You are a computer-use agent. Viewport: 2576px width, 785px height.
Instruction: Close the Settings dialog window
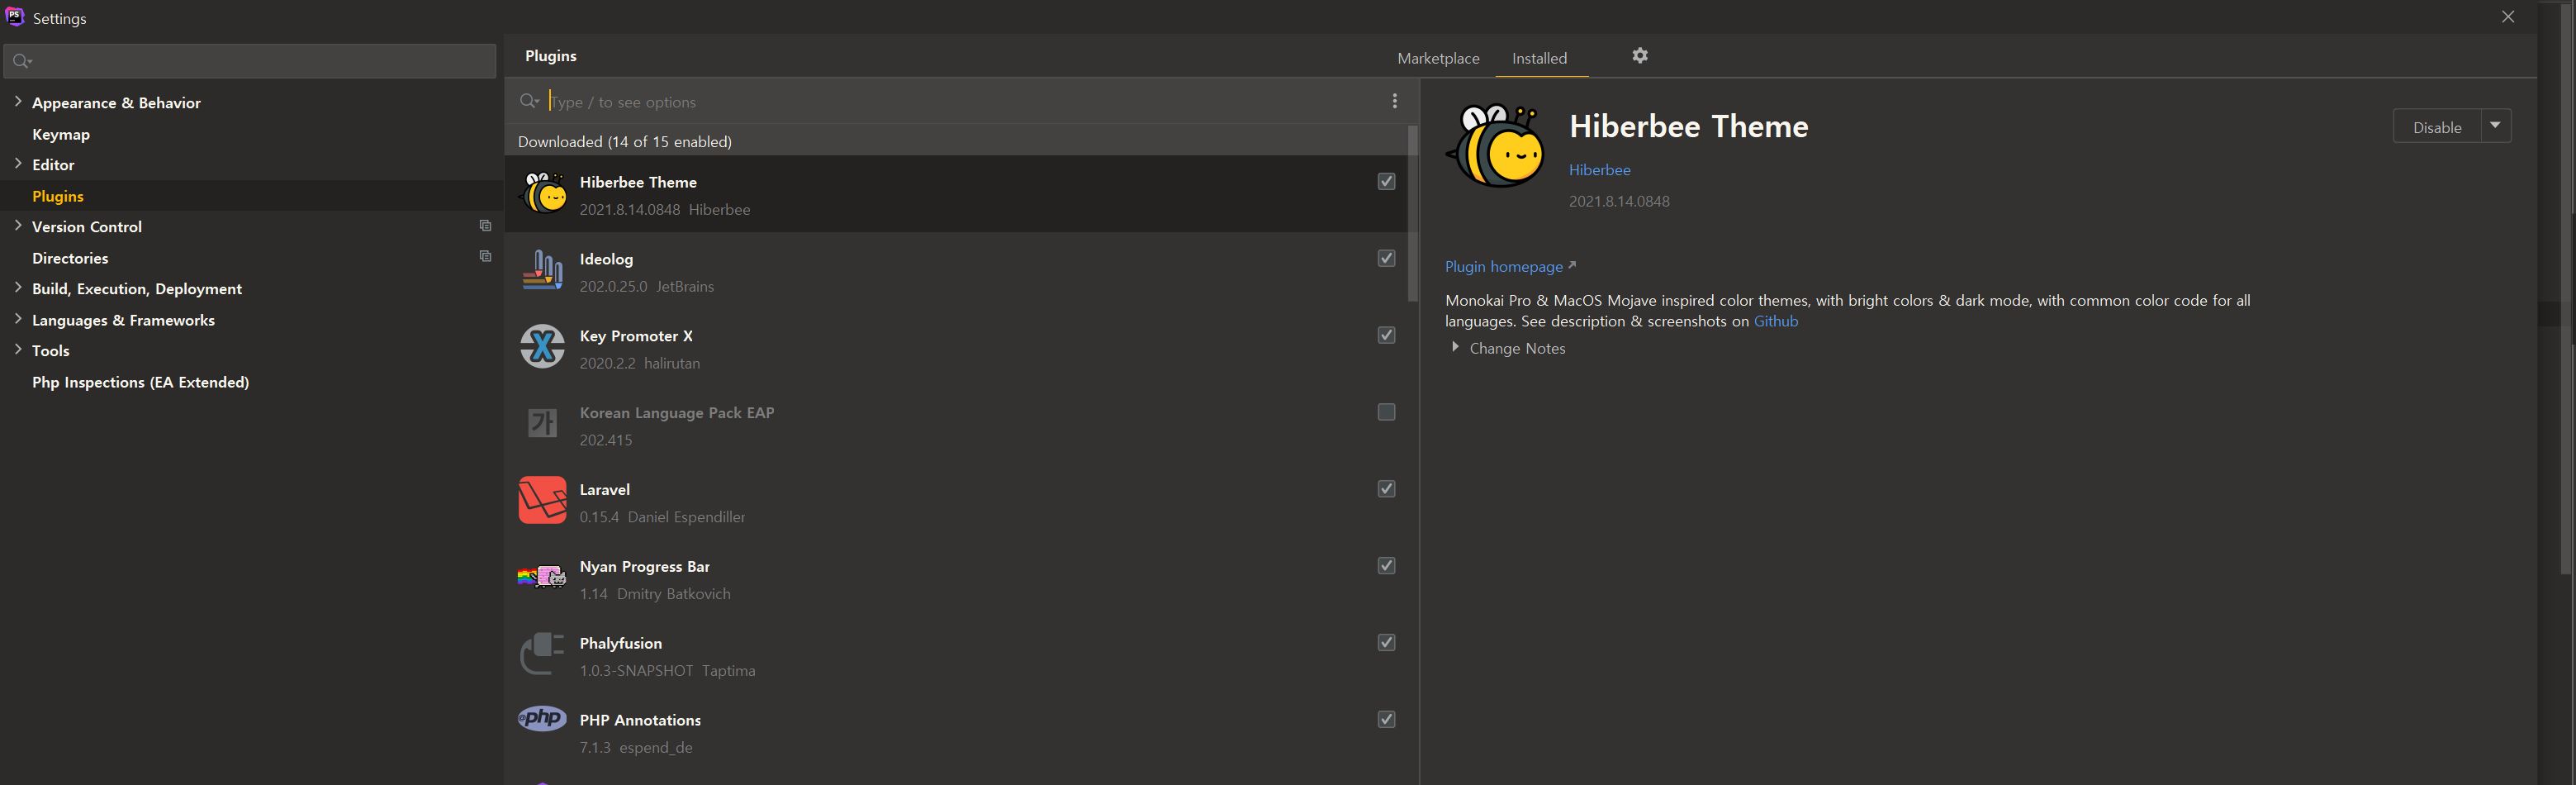[2508, 17]
